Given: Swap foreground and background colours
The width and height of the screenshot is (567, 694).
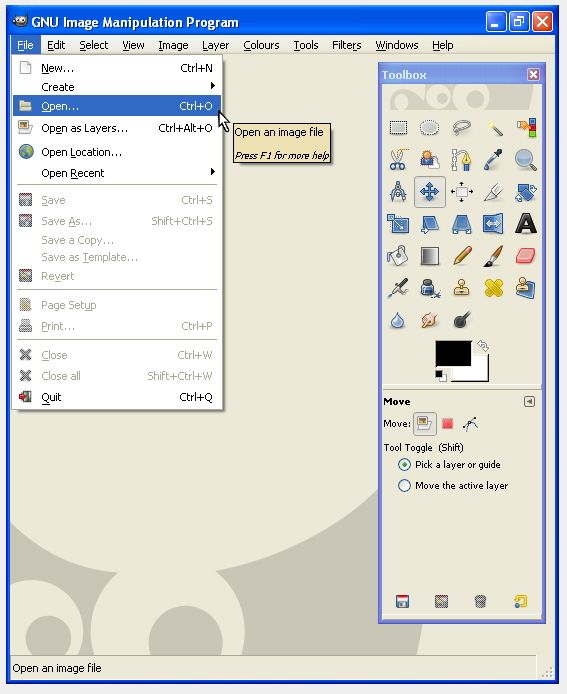Looking at the screenshot, I should 483,346.
